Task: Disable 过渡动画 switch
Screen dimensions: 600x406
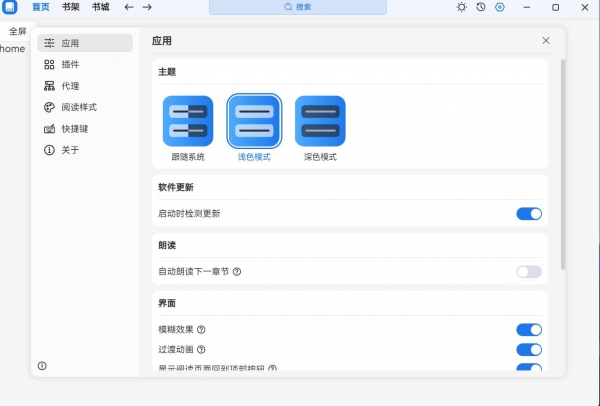Action: [529, 349]
